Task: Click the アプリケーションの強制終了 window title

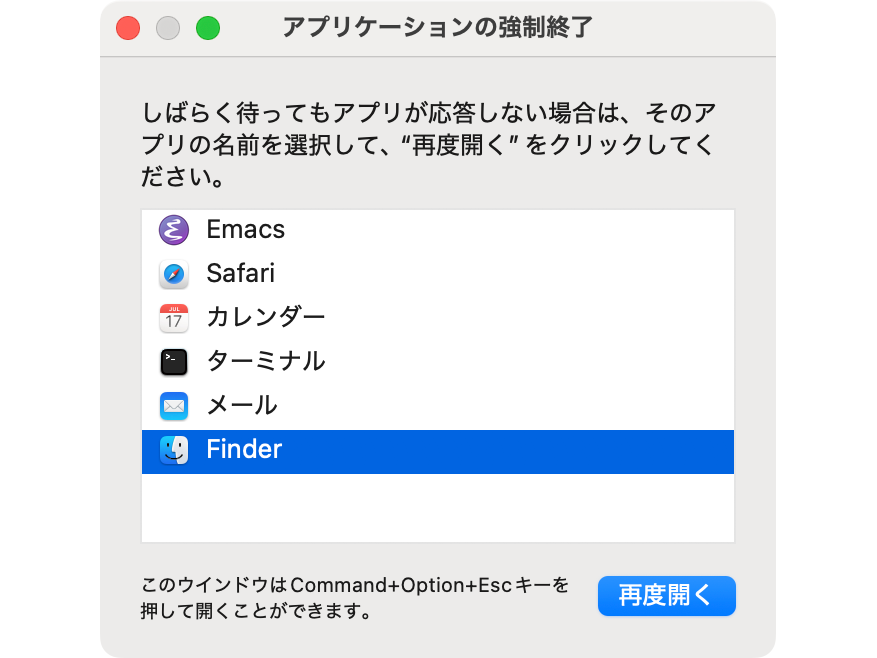Action: (x=437, y=27)
